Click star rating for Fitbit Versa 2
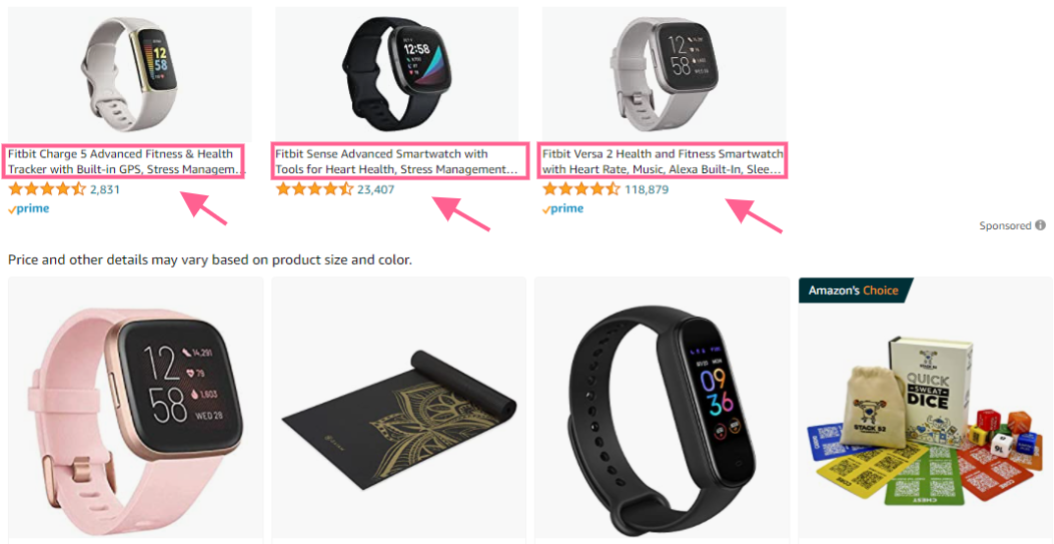This screenshot has height=544, width=1054. (581, 189)
